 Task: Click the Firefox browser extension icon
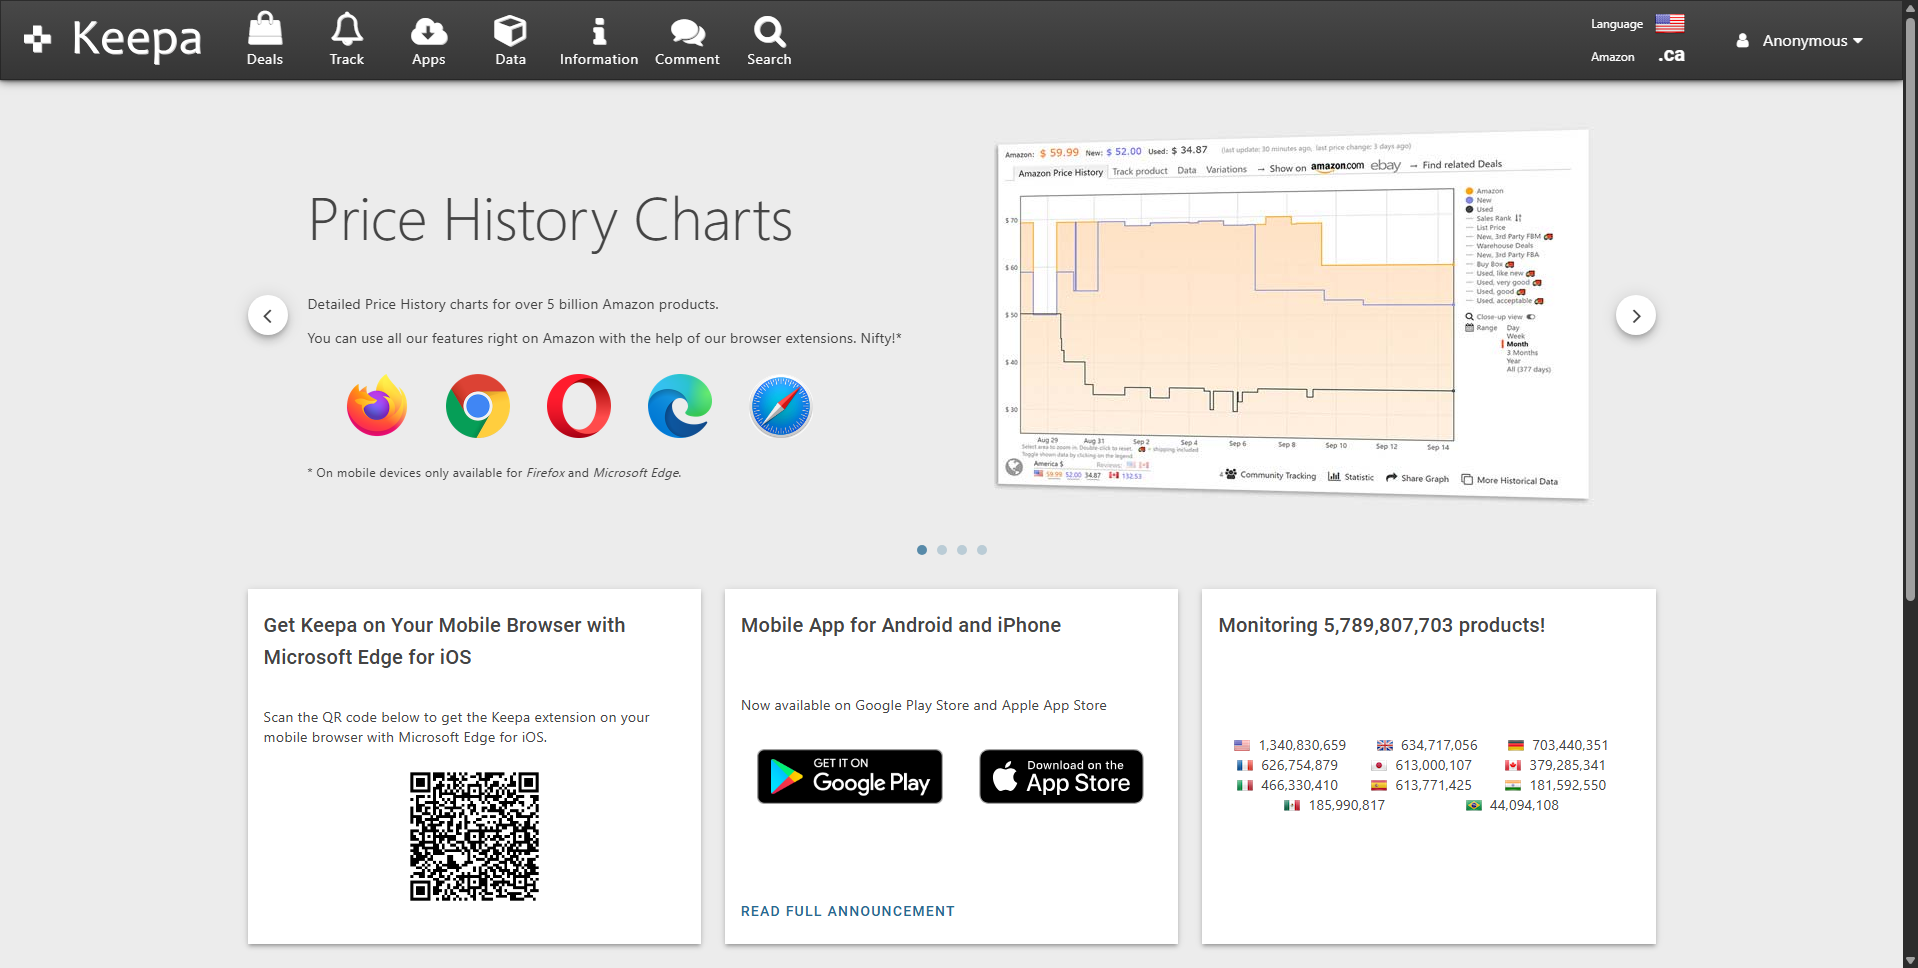coord(377,406)
